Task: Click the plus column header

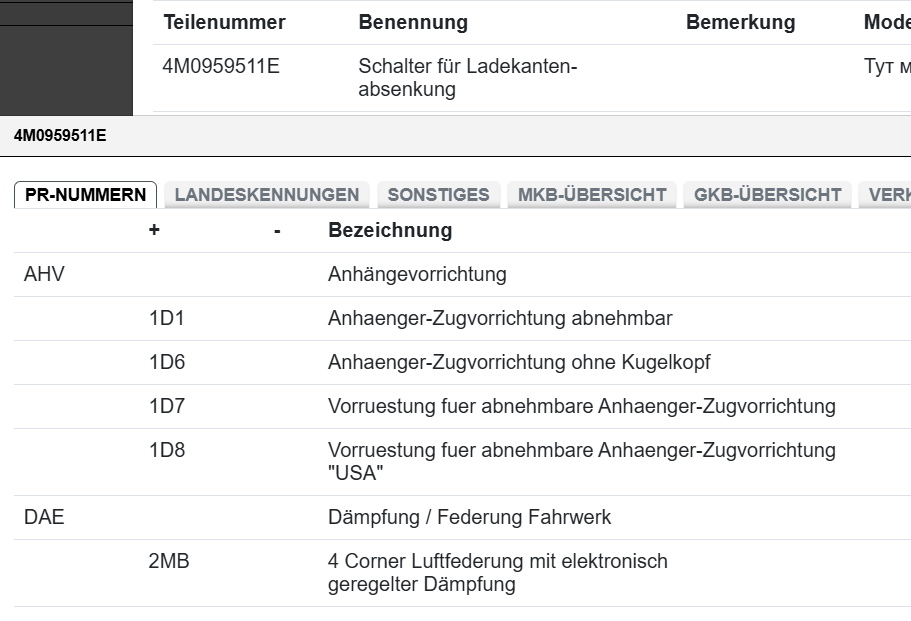Action: [154, 230]
